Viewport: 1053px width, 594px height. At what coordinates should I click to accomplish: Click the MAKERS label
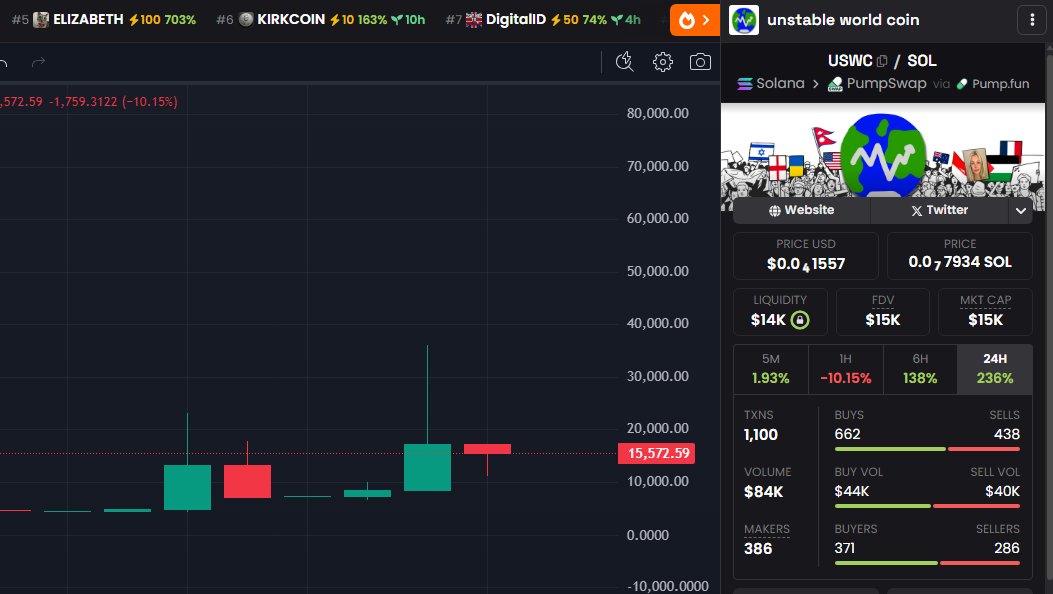[767, 530]
